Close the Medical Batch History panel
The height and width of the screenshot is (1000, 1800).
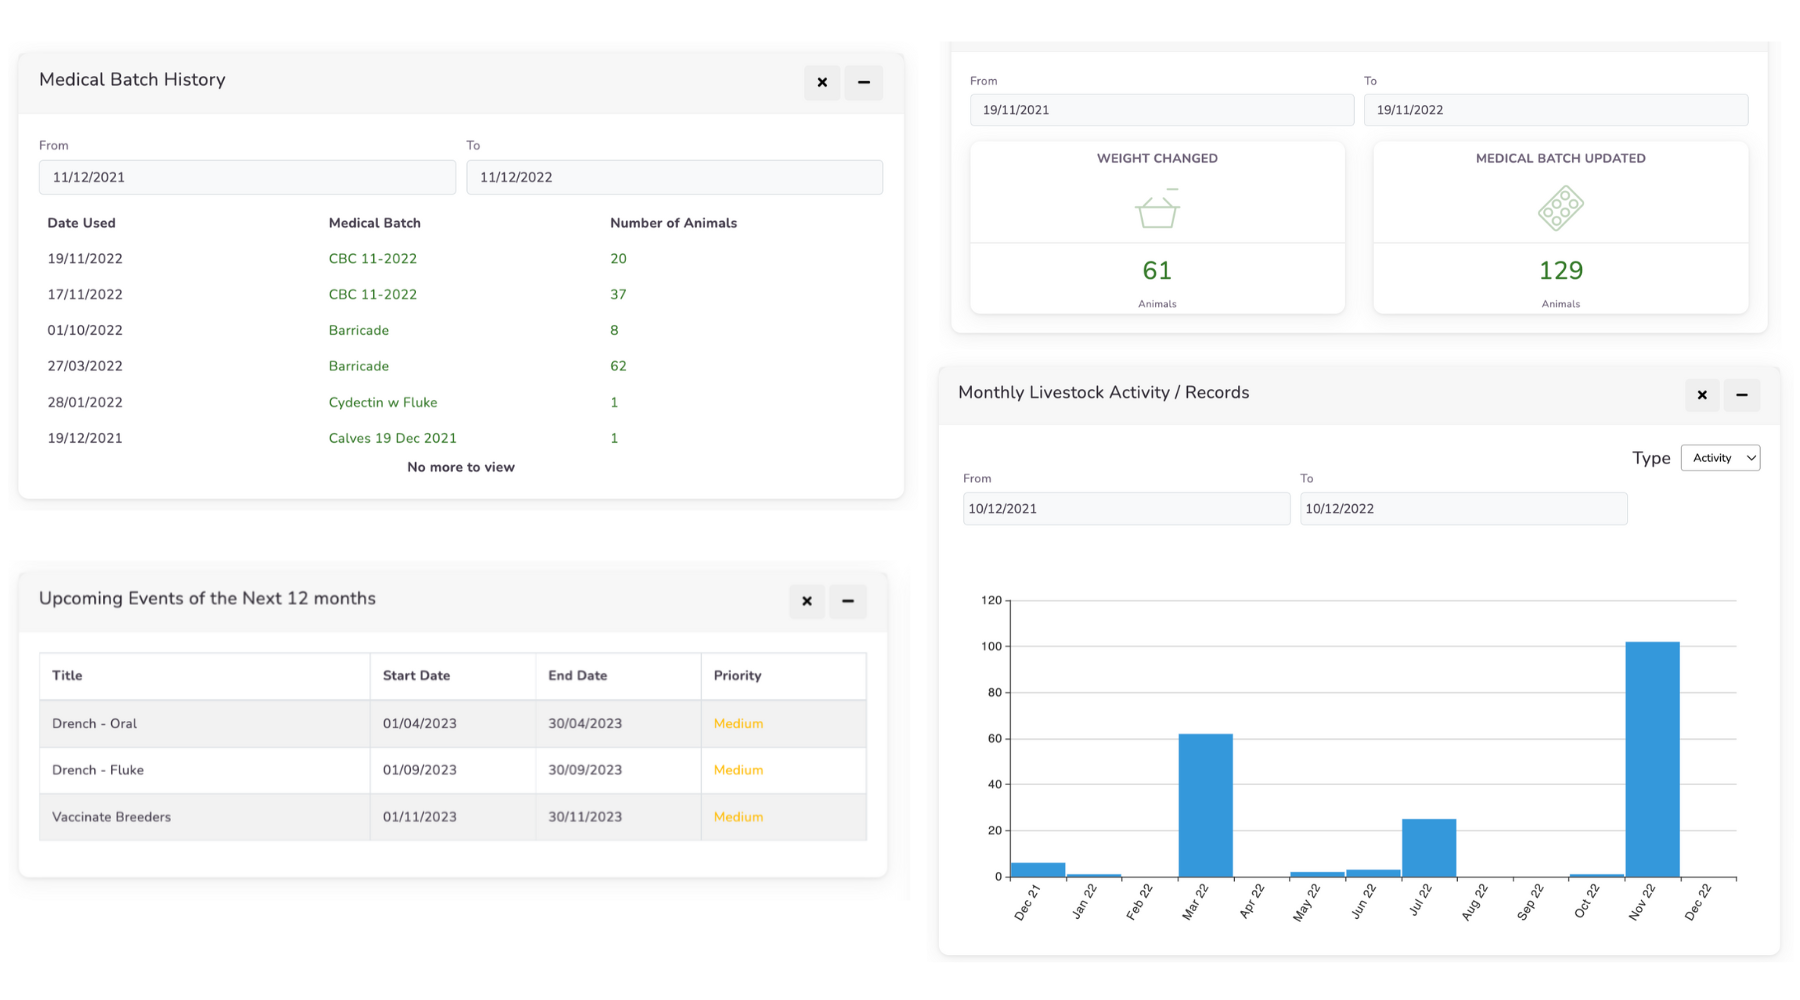pyautogui.click(x=822, y=82)
